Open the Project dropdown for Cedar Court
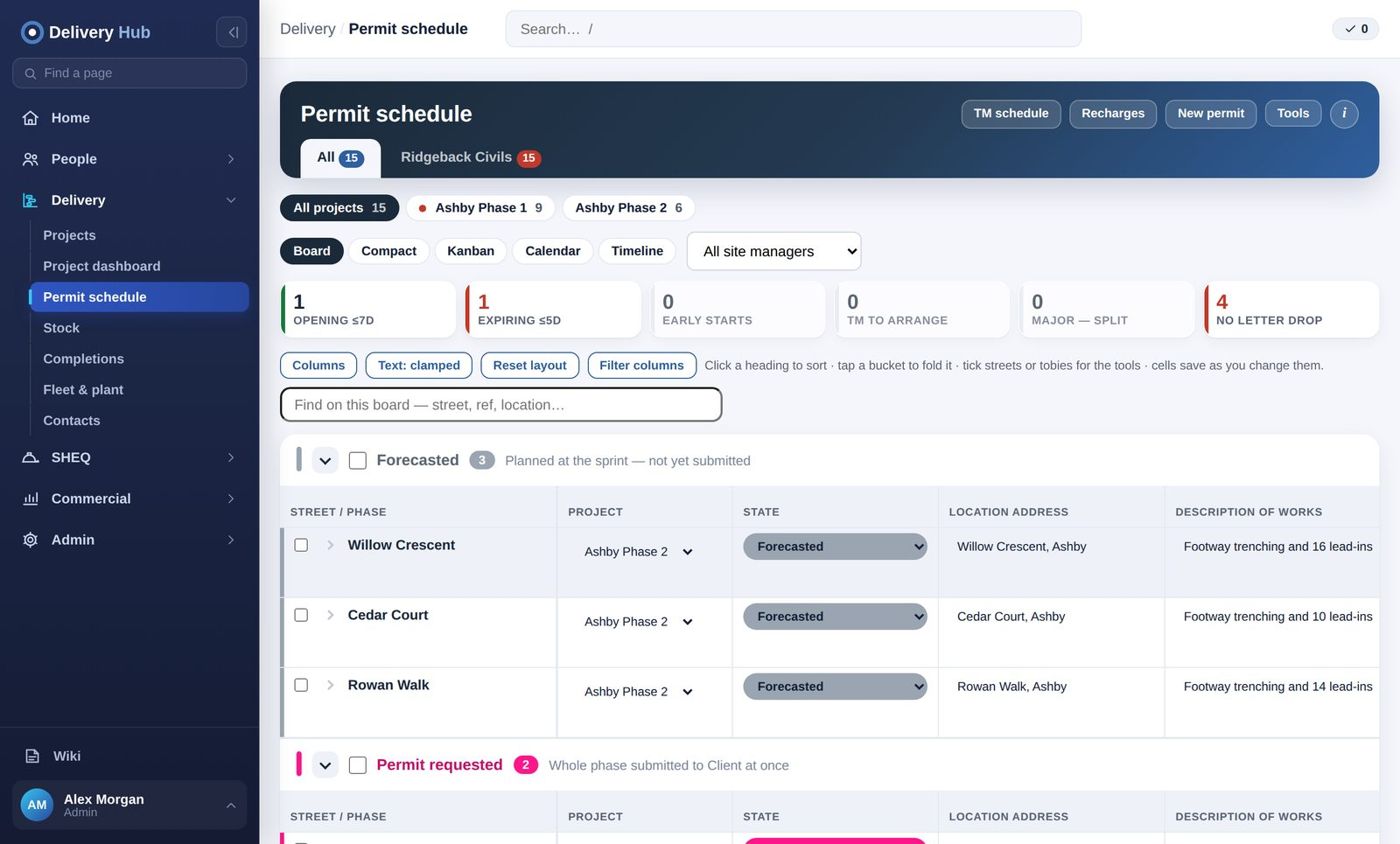Viewport: 1400px width, 844px height. 640,622
